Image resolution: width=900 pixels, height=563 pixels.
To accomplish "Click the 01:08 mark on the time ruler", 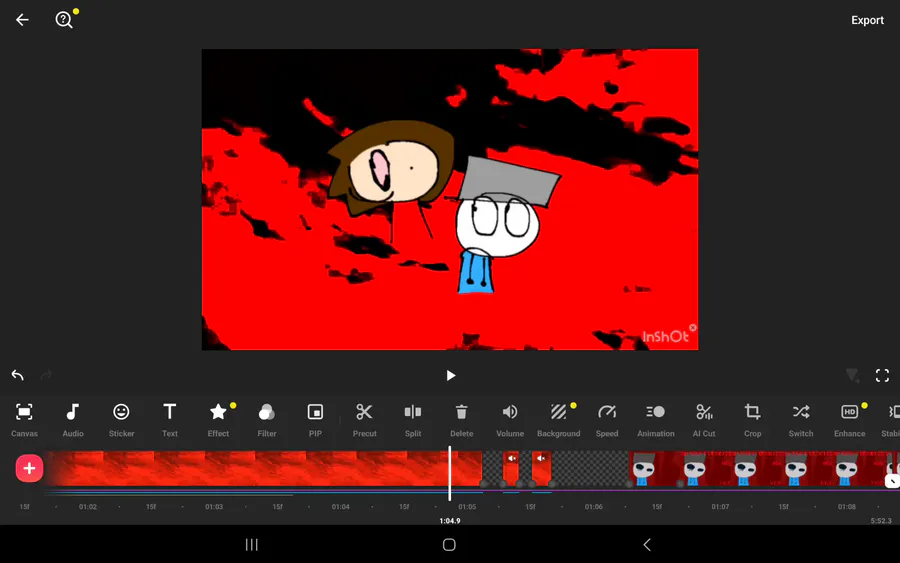I will click(x=846, y=507).
